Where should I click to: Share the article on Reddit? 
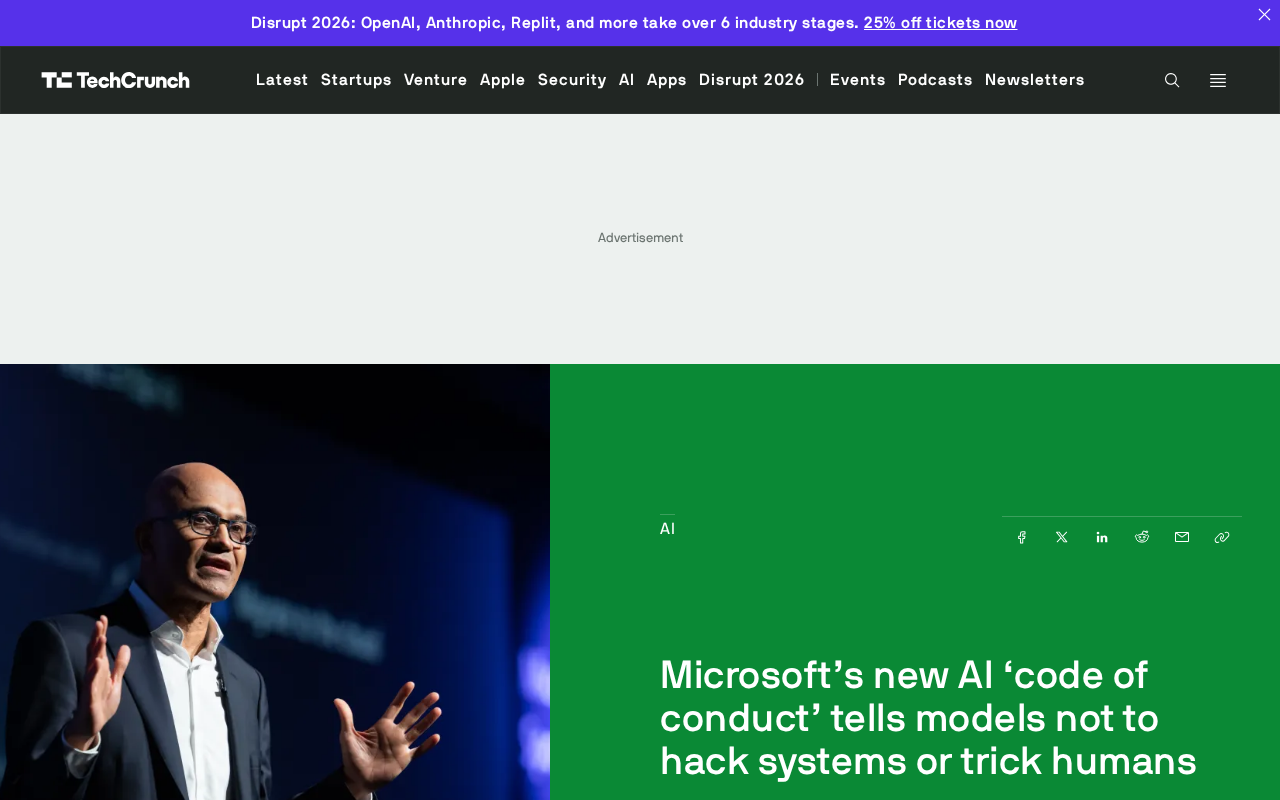(x=1142, y=537)
